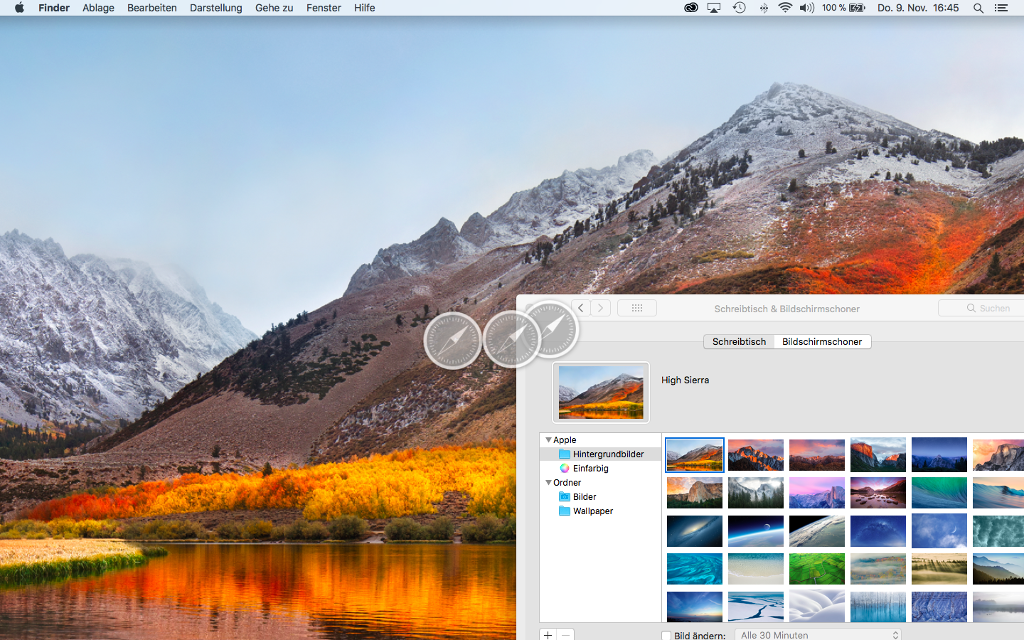
Task: Choose the blue Milky Way wallpaper
Action: 878,531
